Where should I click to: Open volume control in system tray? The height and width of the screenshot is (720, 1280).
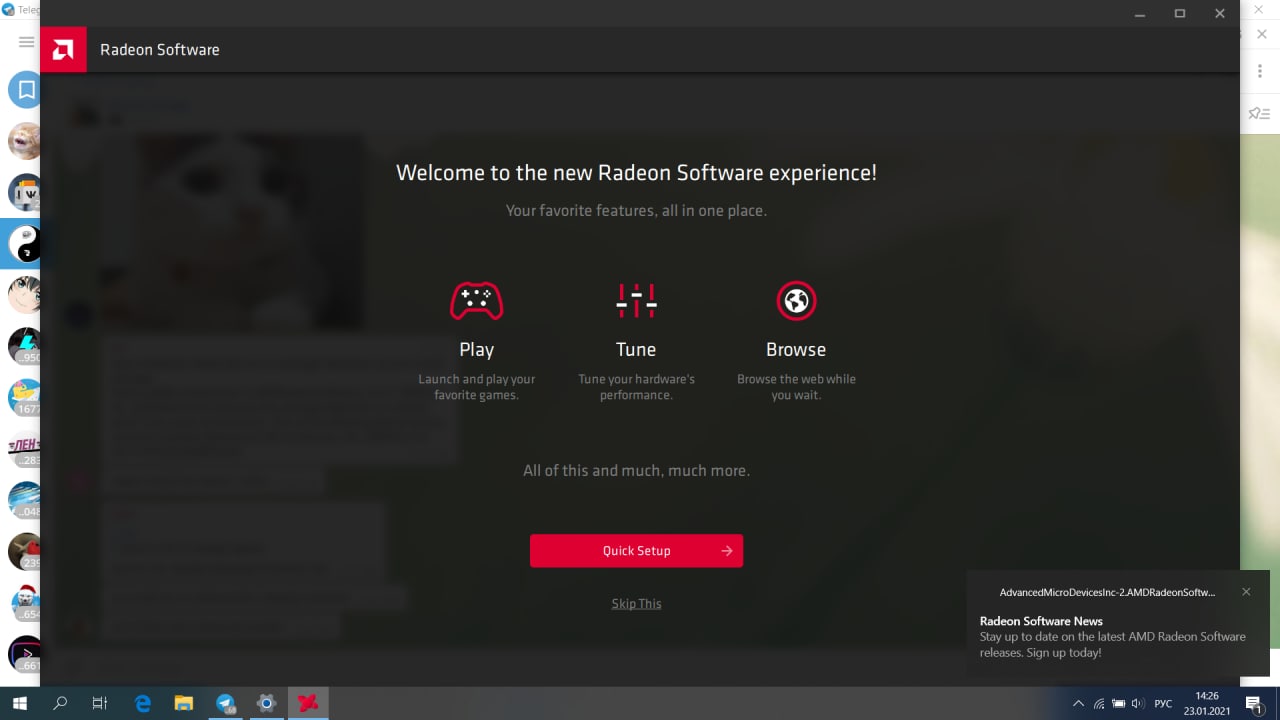coord(1137,703)
